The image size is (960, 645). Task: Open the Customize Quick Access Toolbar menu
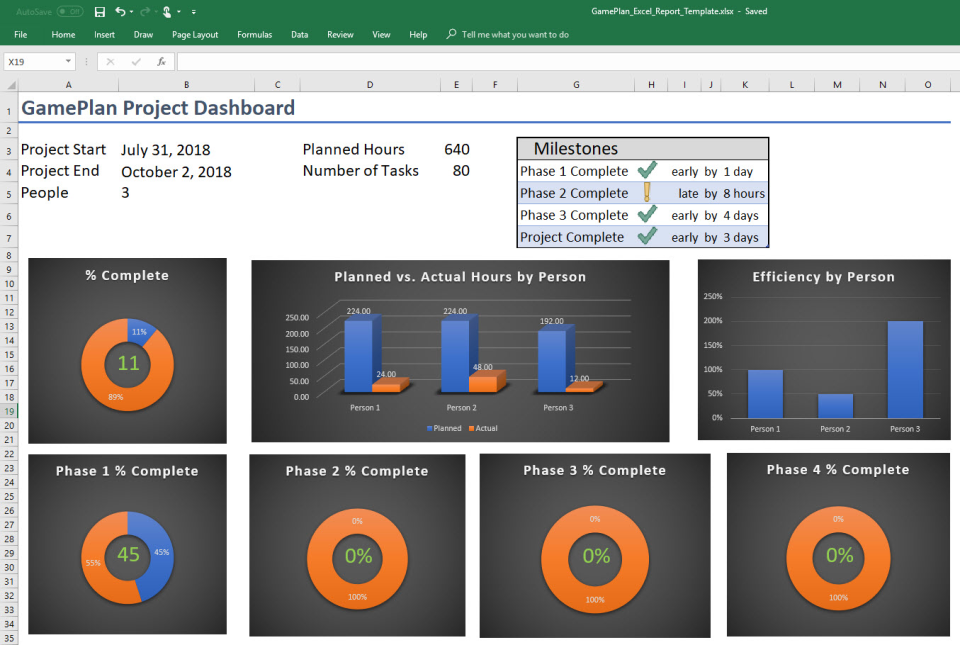point(194,11)
